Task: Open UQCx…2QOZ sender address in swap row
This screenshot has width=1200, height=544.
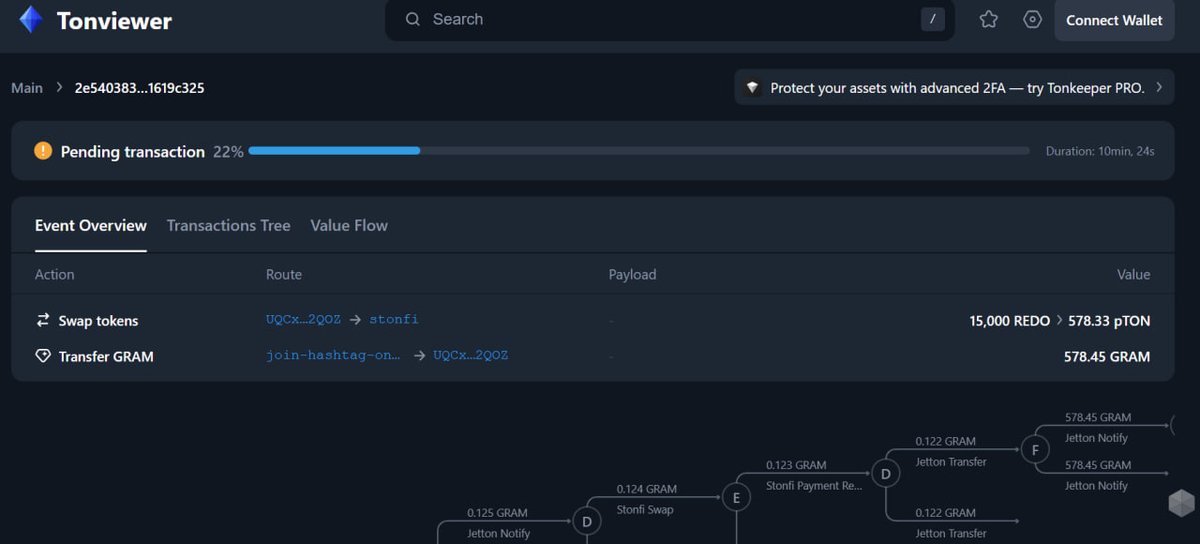Action: pos(303,320)
